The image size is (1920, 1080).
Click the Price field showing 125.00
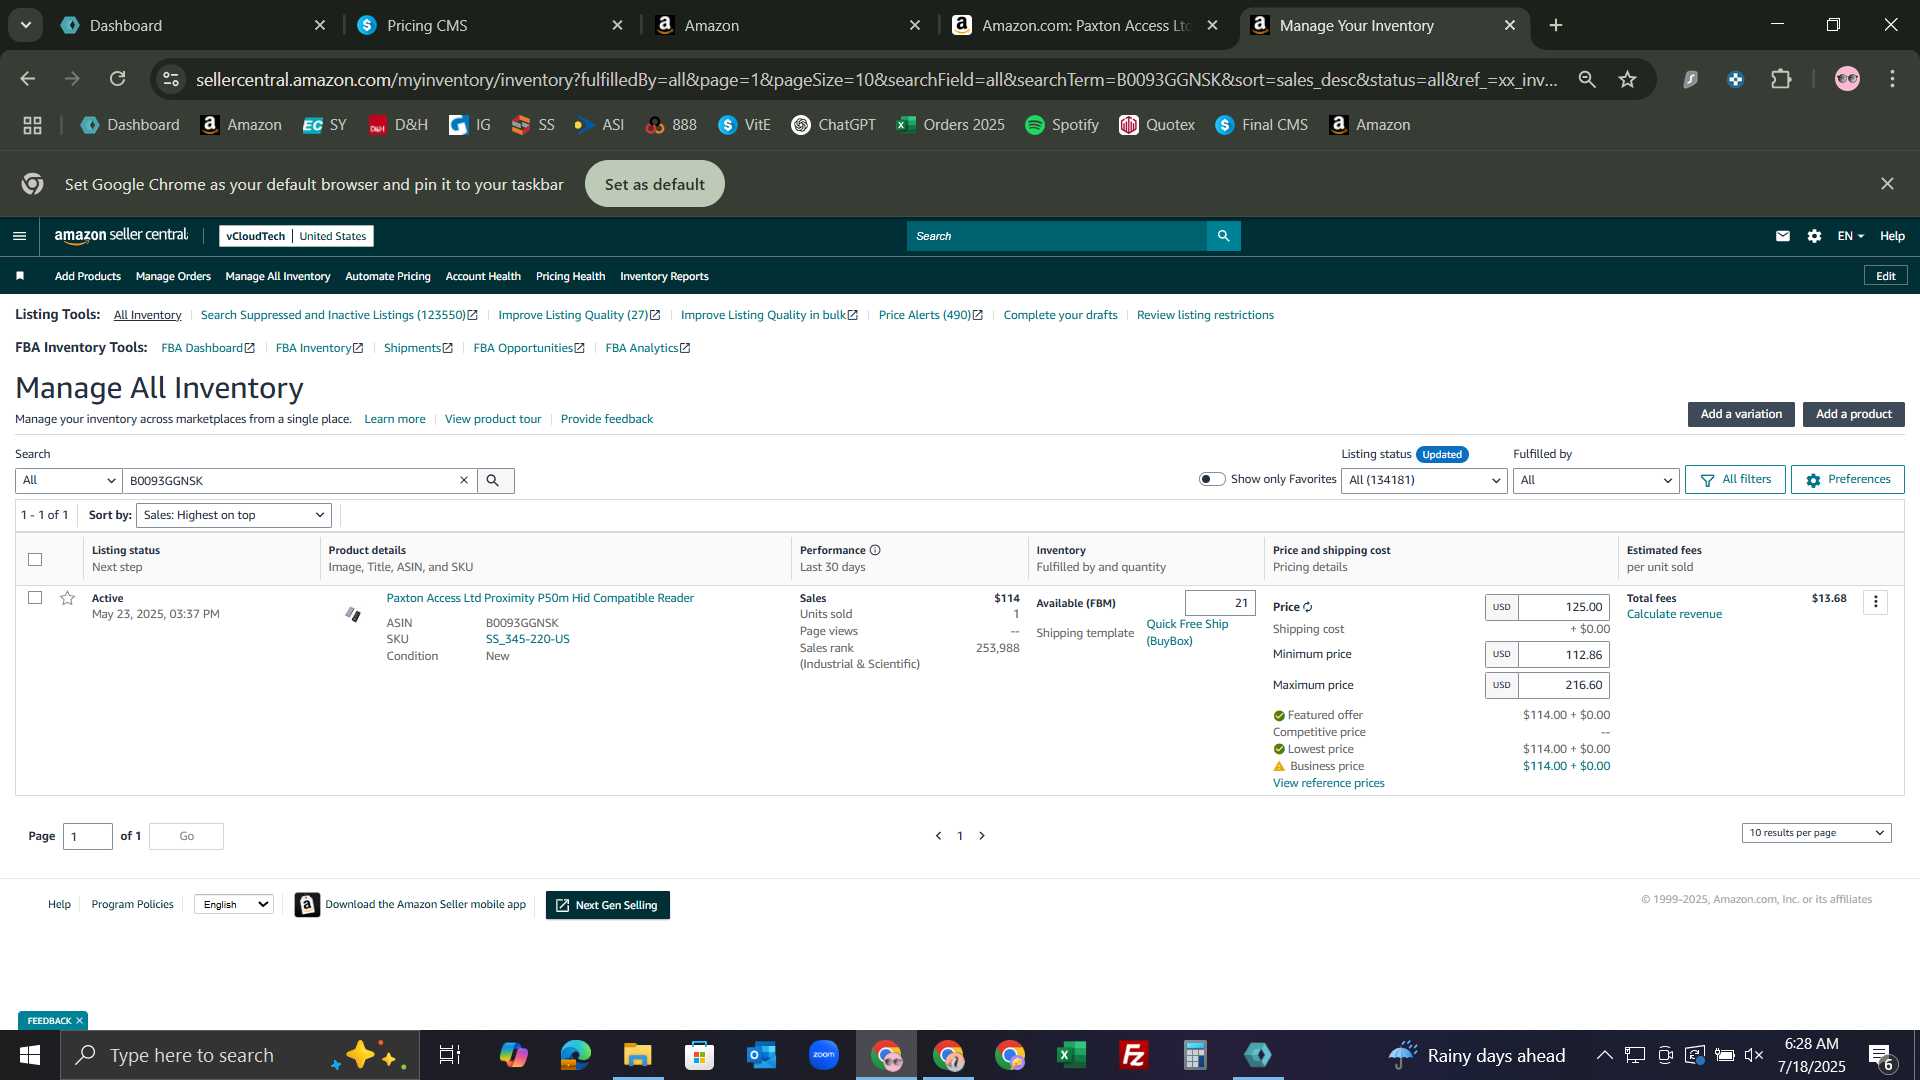click(x=1564, y=607)
